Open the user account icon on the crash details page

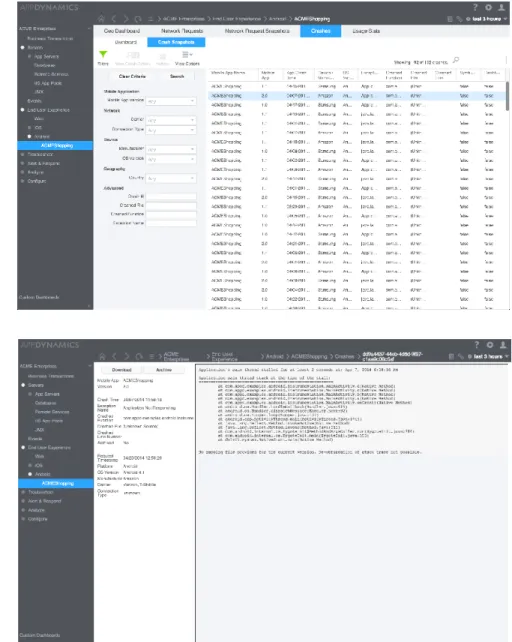click(x=503, y=345)
